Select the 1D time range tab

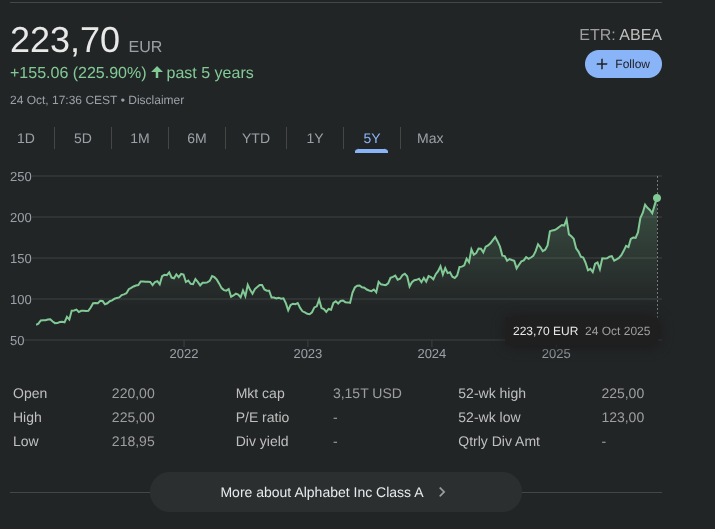coord(26,138)
